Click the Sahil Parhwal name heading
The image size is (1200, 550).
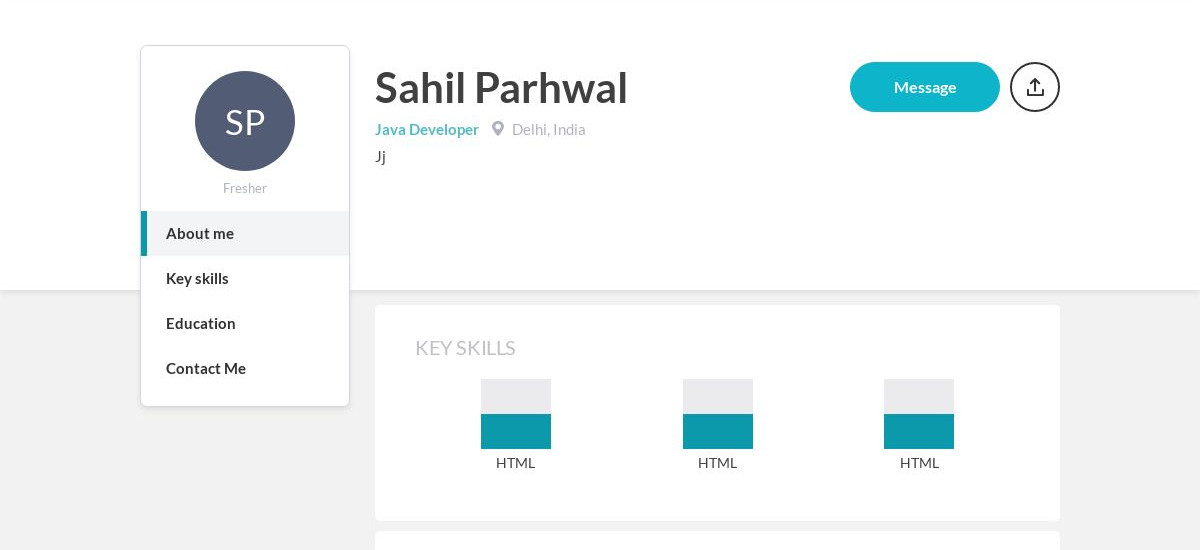click(501, 88)
